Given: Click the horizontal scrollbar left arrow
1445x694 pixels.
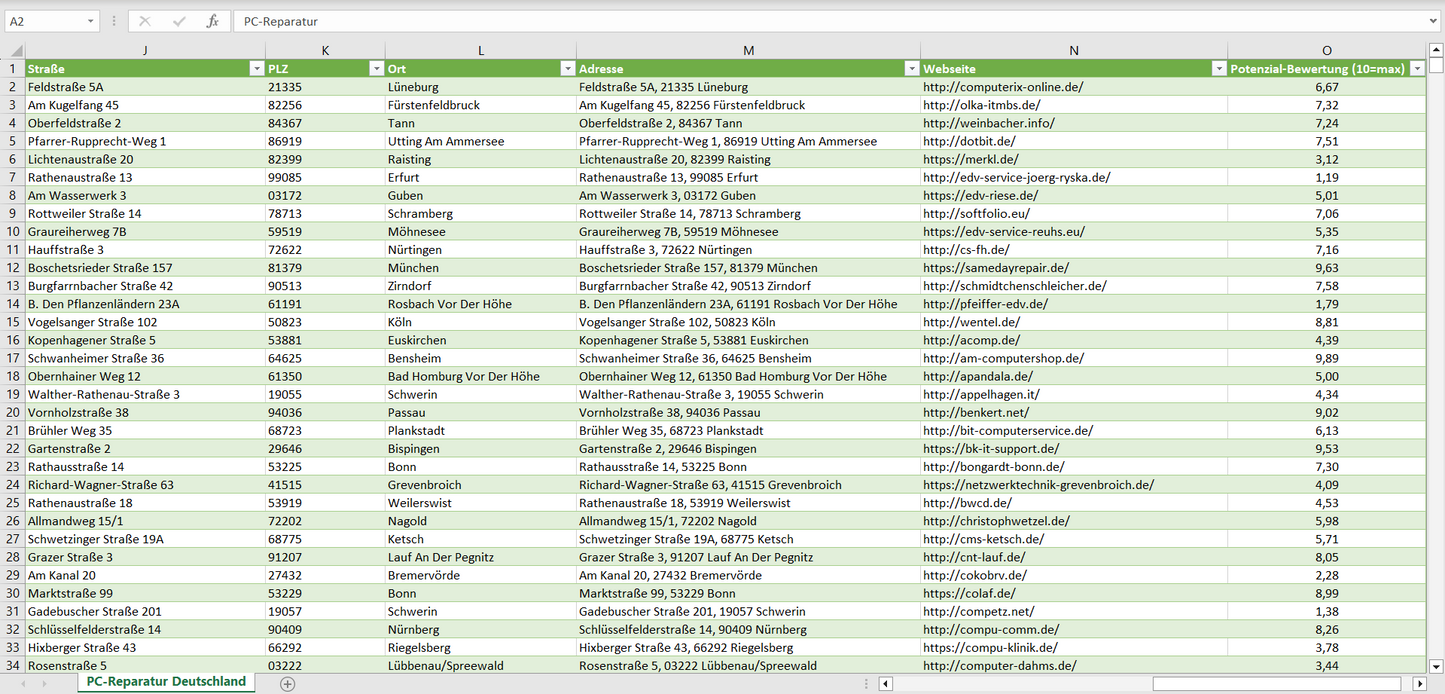Looking at the screenshot, I should pos(885,684).
